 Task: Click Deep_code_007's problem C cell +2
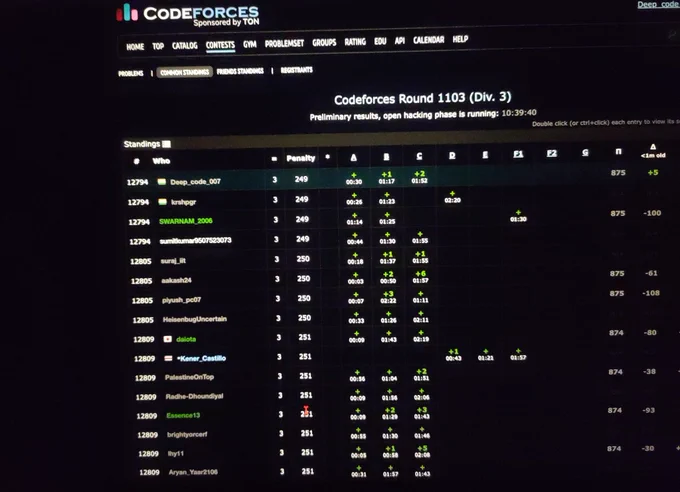(x=420, y=177)
